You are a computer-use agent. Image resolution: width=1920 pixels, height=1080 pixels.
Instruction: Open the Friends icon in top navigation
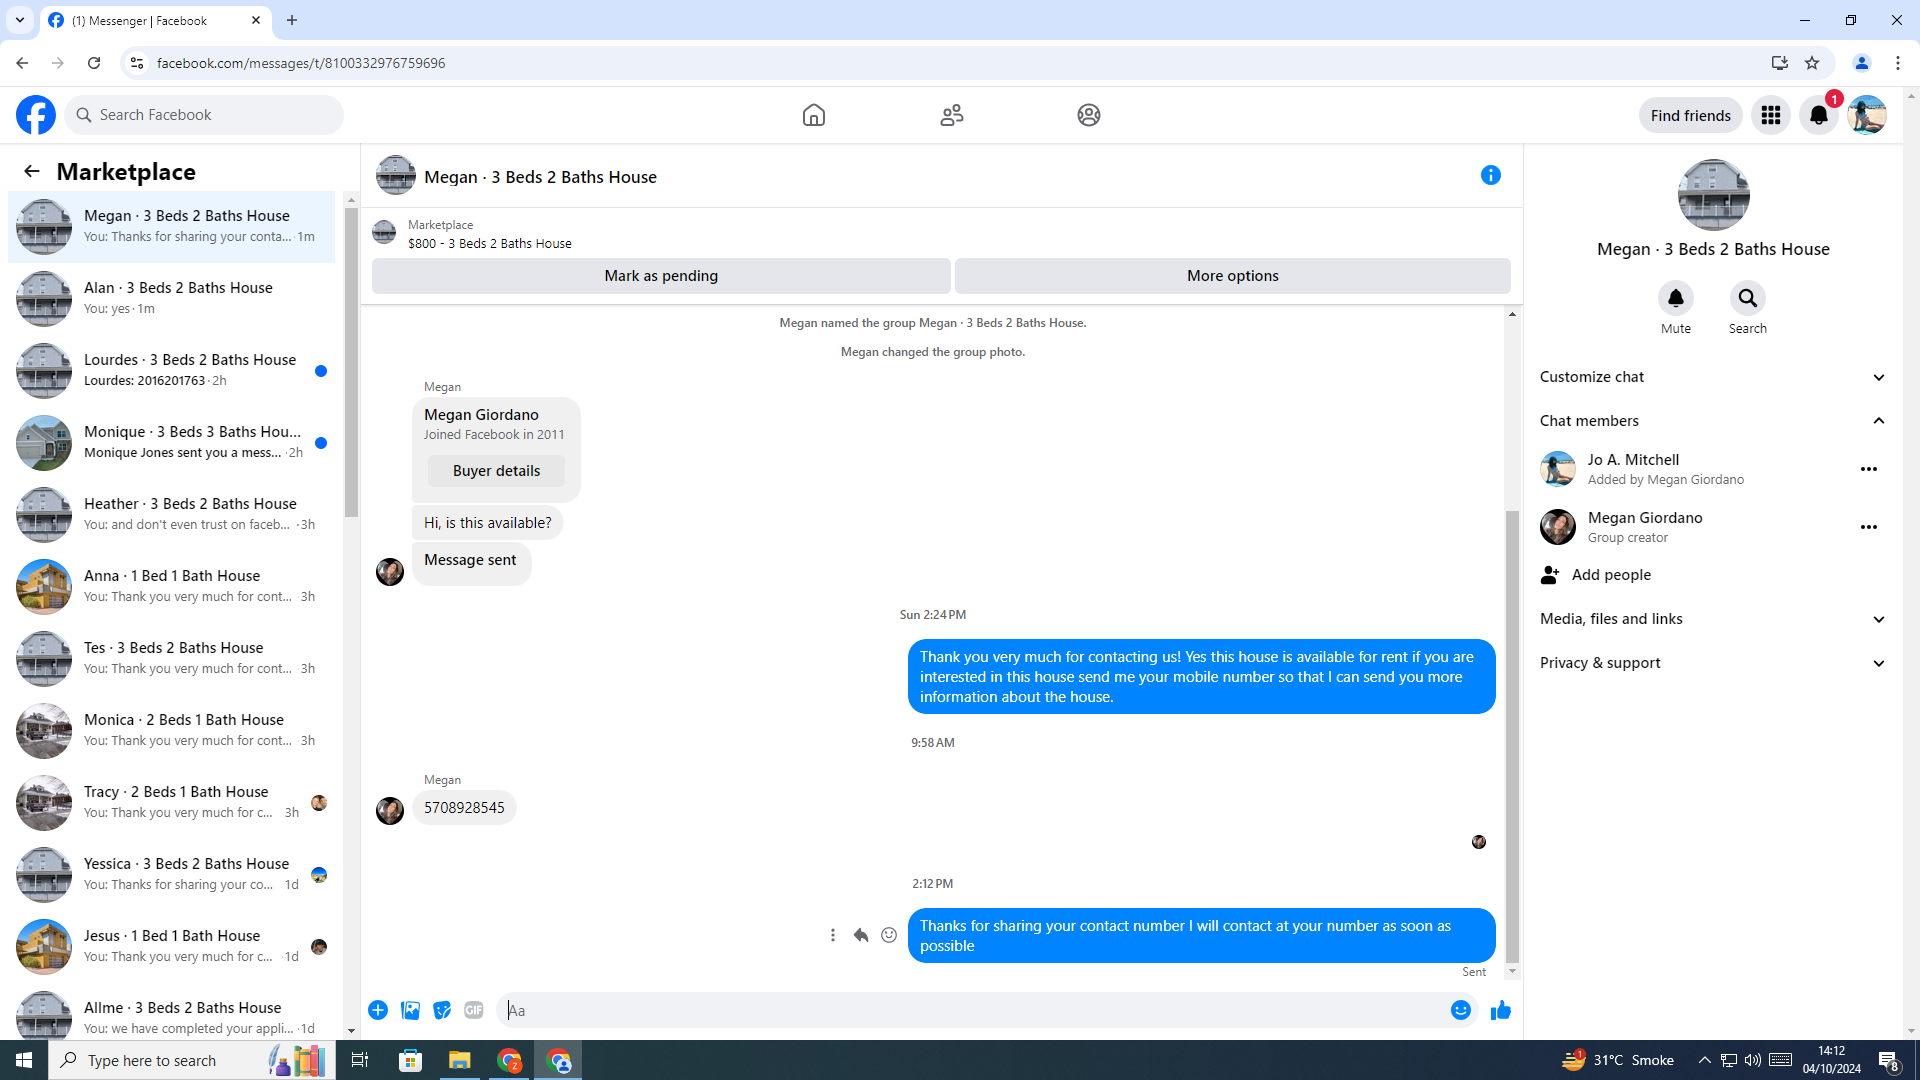click(x=952, y=115)
